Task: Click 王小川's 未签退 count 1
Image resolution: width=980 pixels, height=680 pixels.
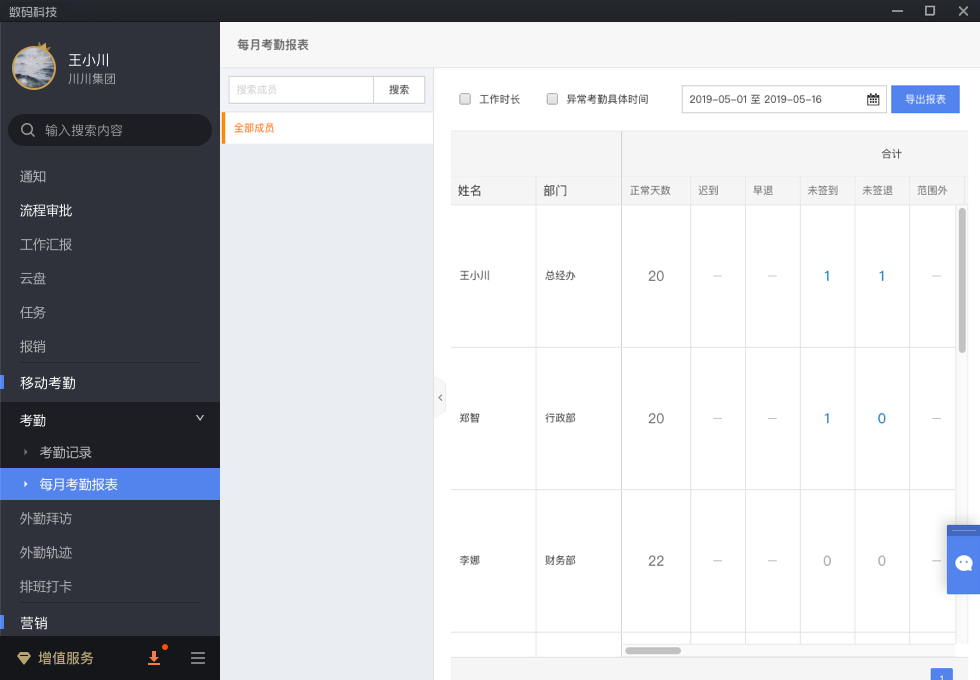Action: 881,276
